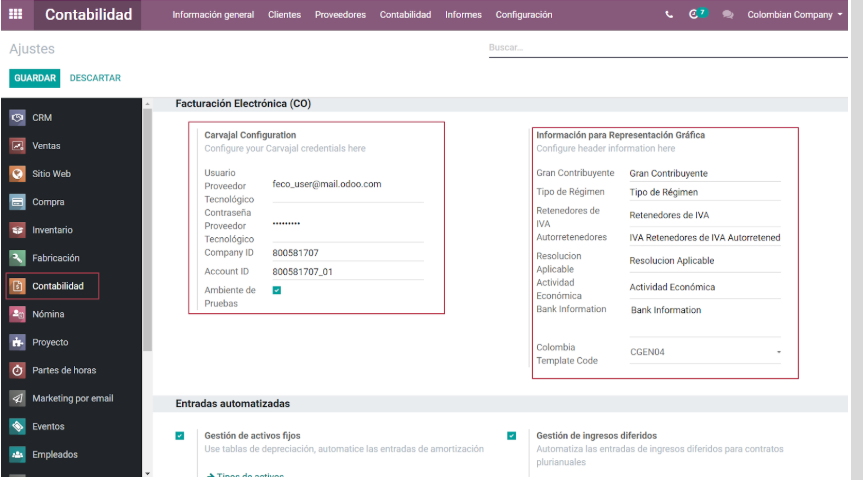The width and height of the screenshot is (863, 480).
Task: Click the GUARDAR button
Action: (35, 78)
